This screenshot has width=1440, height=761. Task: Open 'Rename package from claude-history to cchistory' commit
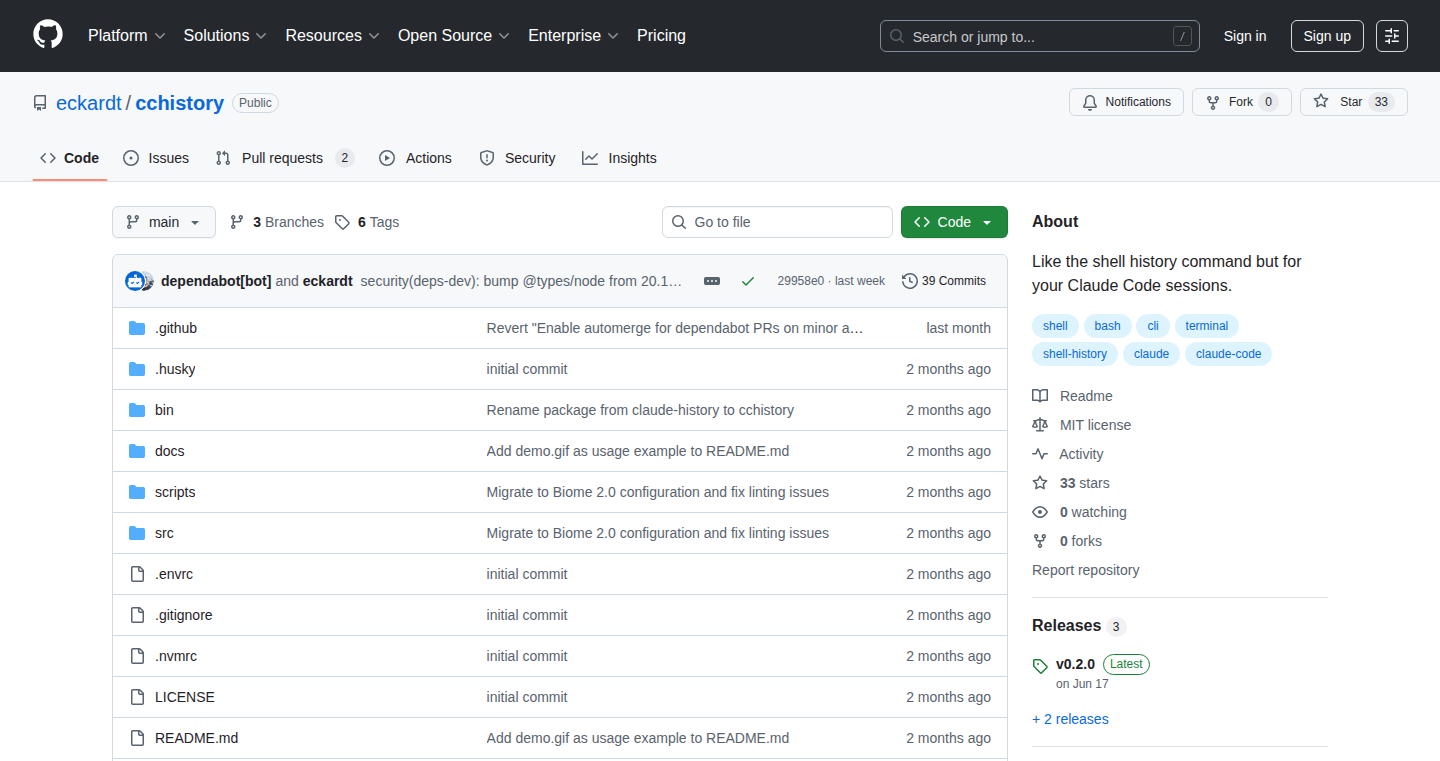click(x=640, y=410)
